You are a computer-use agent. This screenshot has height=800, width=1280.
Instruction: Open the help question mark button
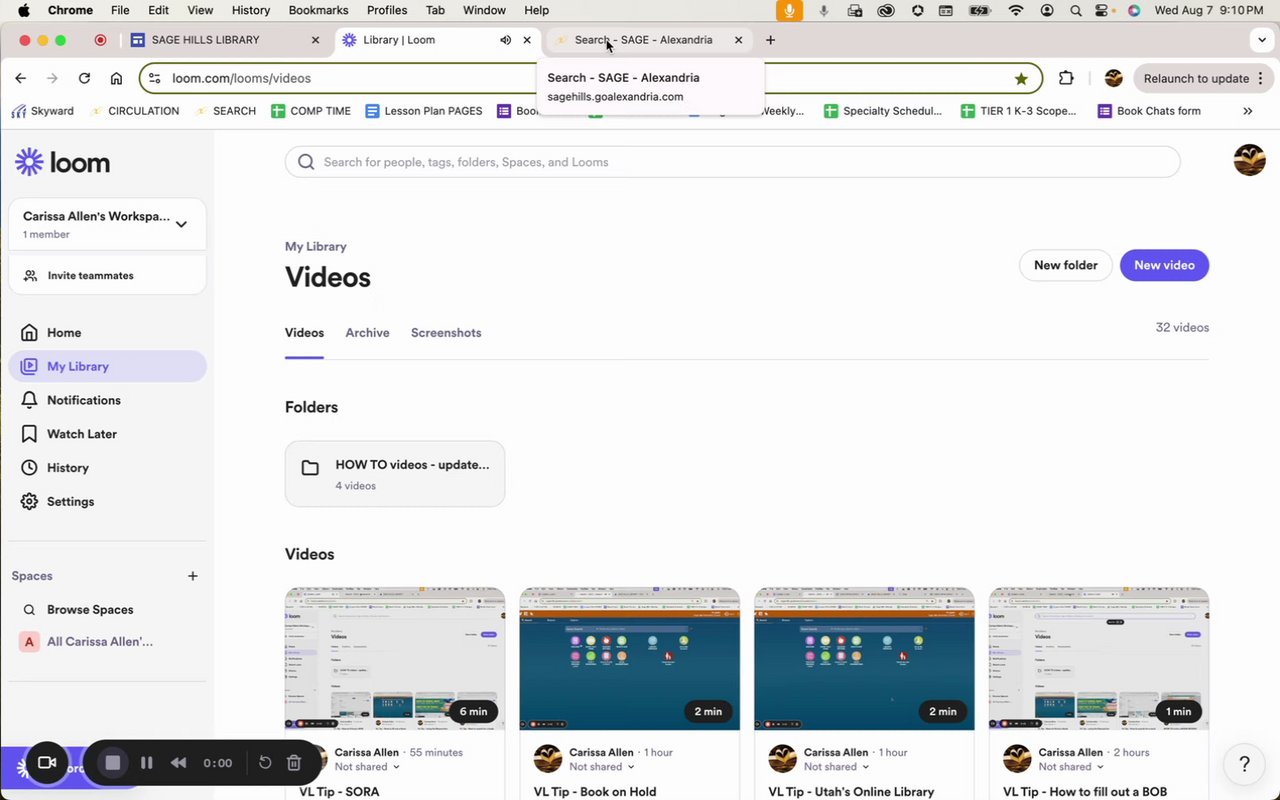point(1244,764)
